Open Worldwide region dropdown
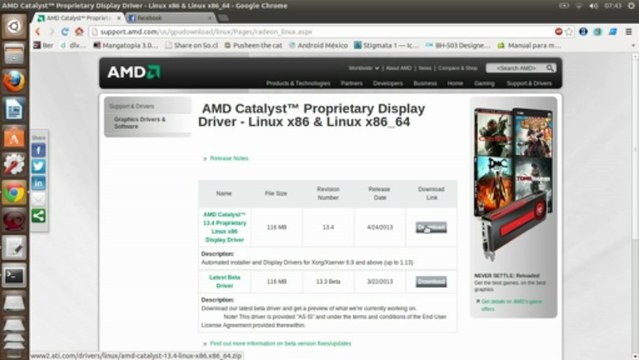 pyautogui.click(x=364, y=68)
